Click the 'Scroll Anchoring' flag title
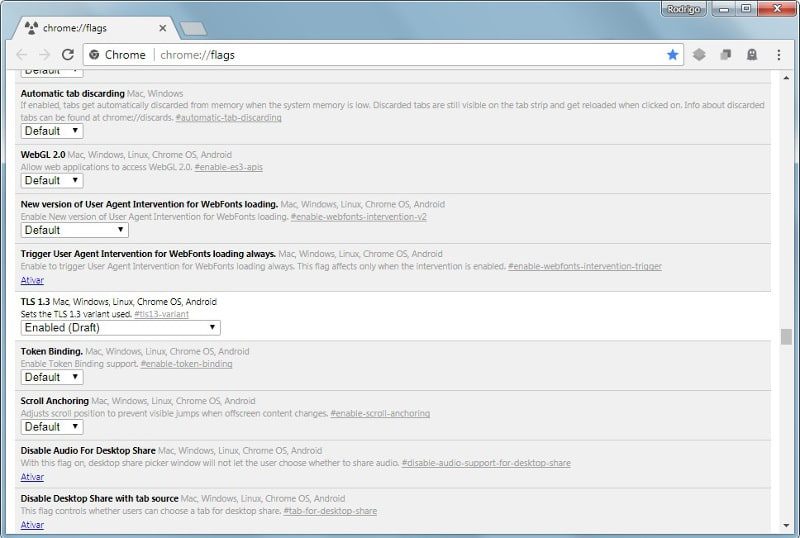This screenshot has height=538, width=800. click(55, 401)
